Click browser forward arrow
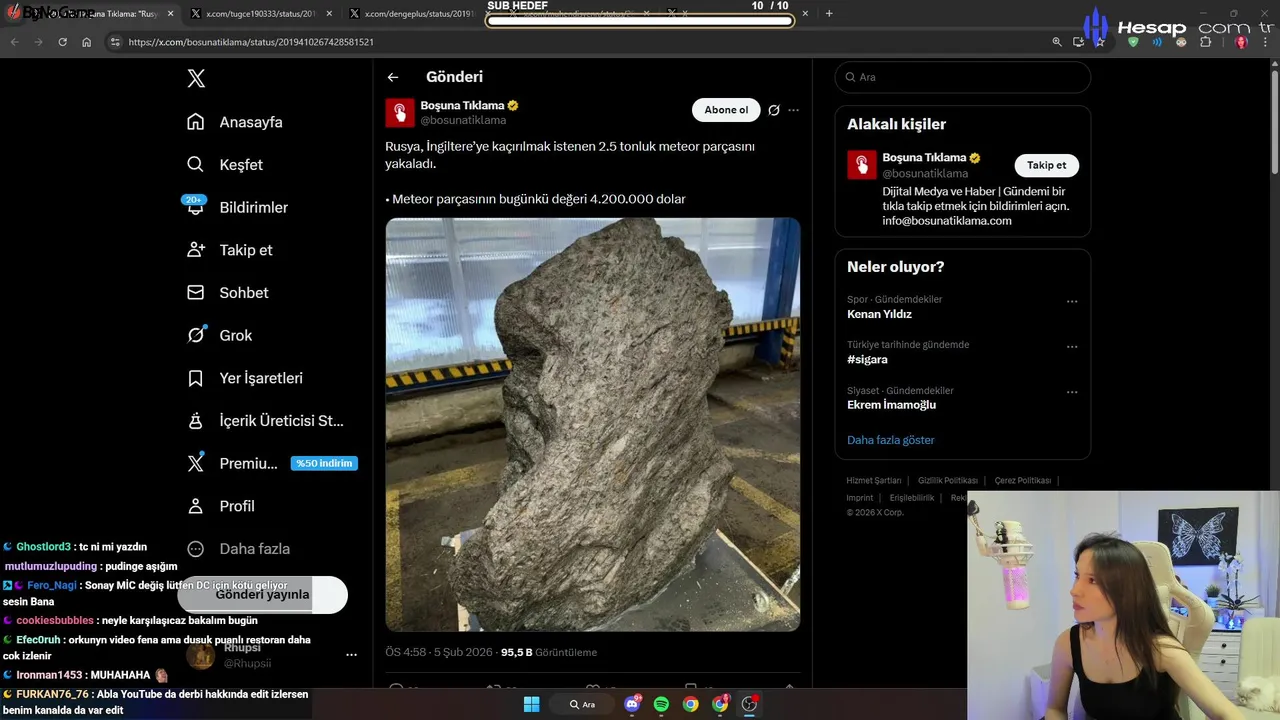Screen dimensions: 1280x720 (38, 42)
